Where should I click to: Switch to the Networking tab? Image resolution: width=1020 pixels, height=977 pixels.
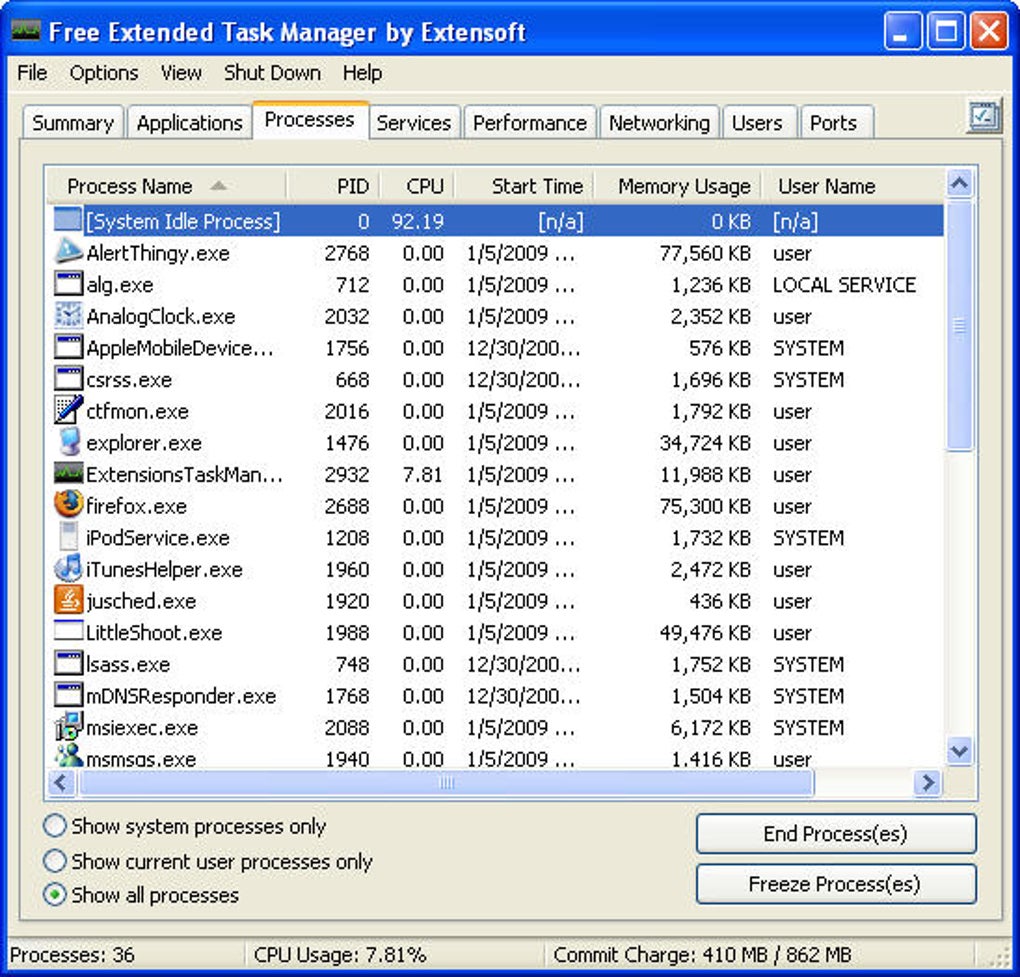tap(660, 122)
